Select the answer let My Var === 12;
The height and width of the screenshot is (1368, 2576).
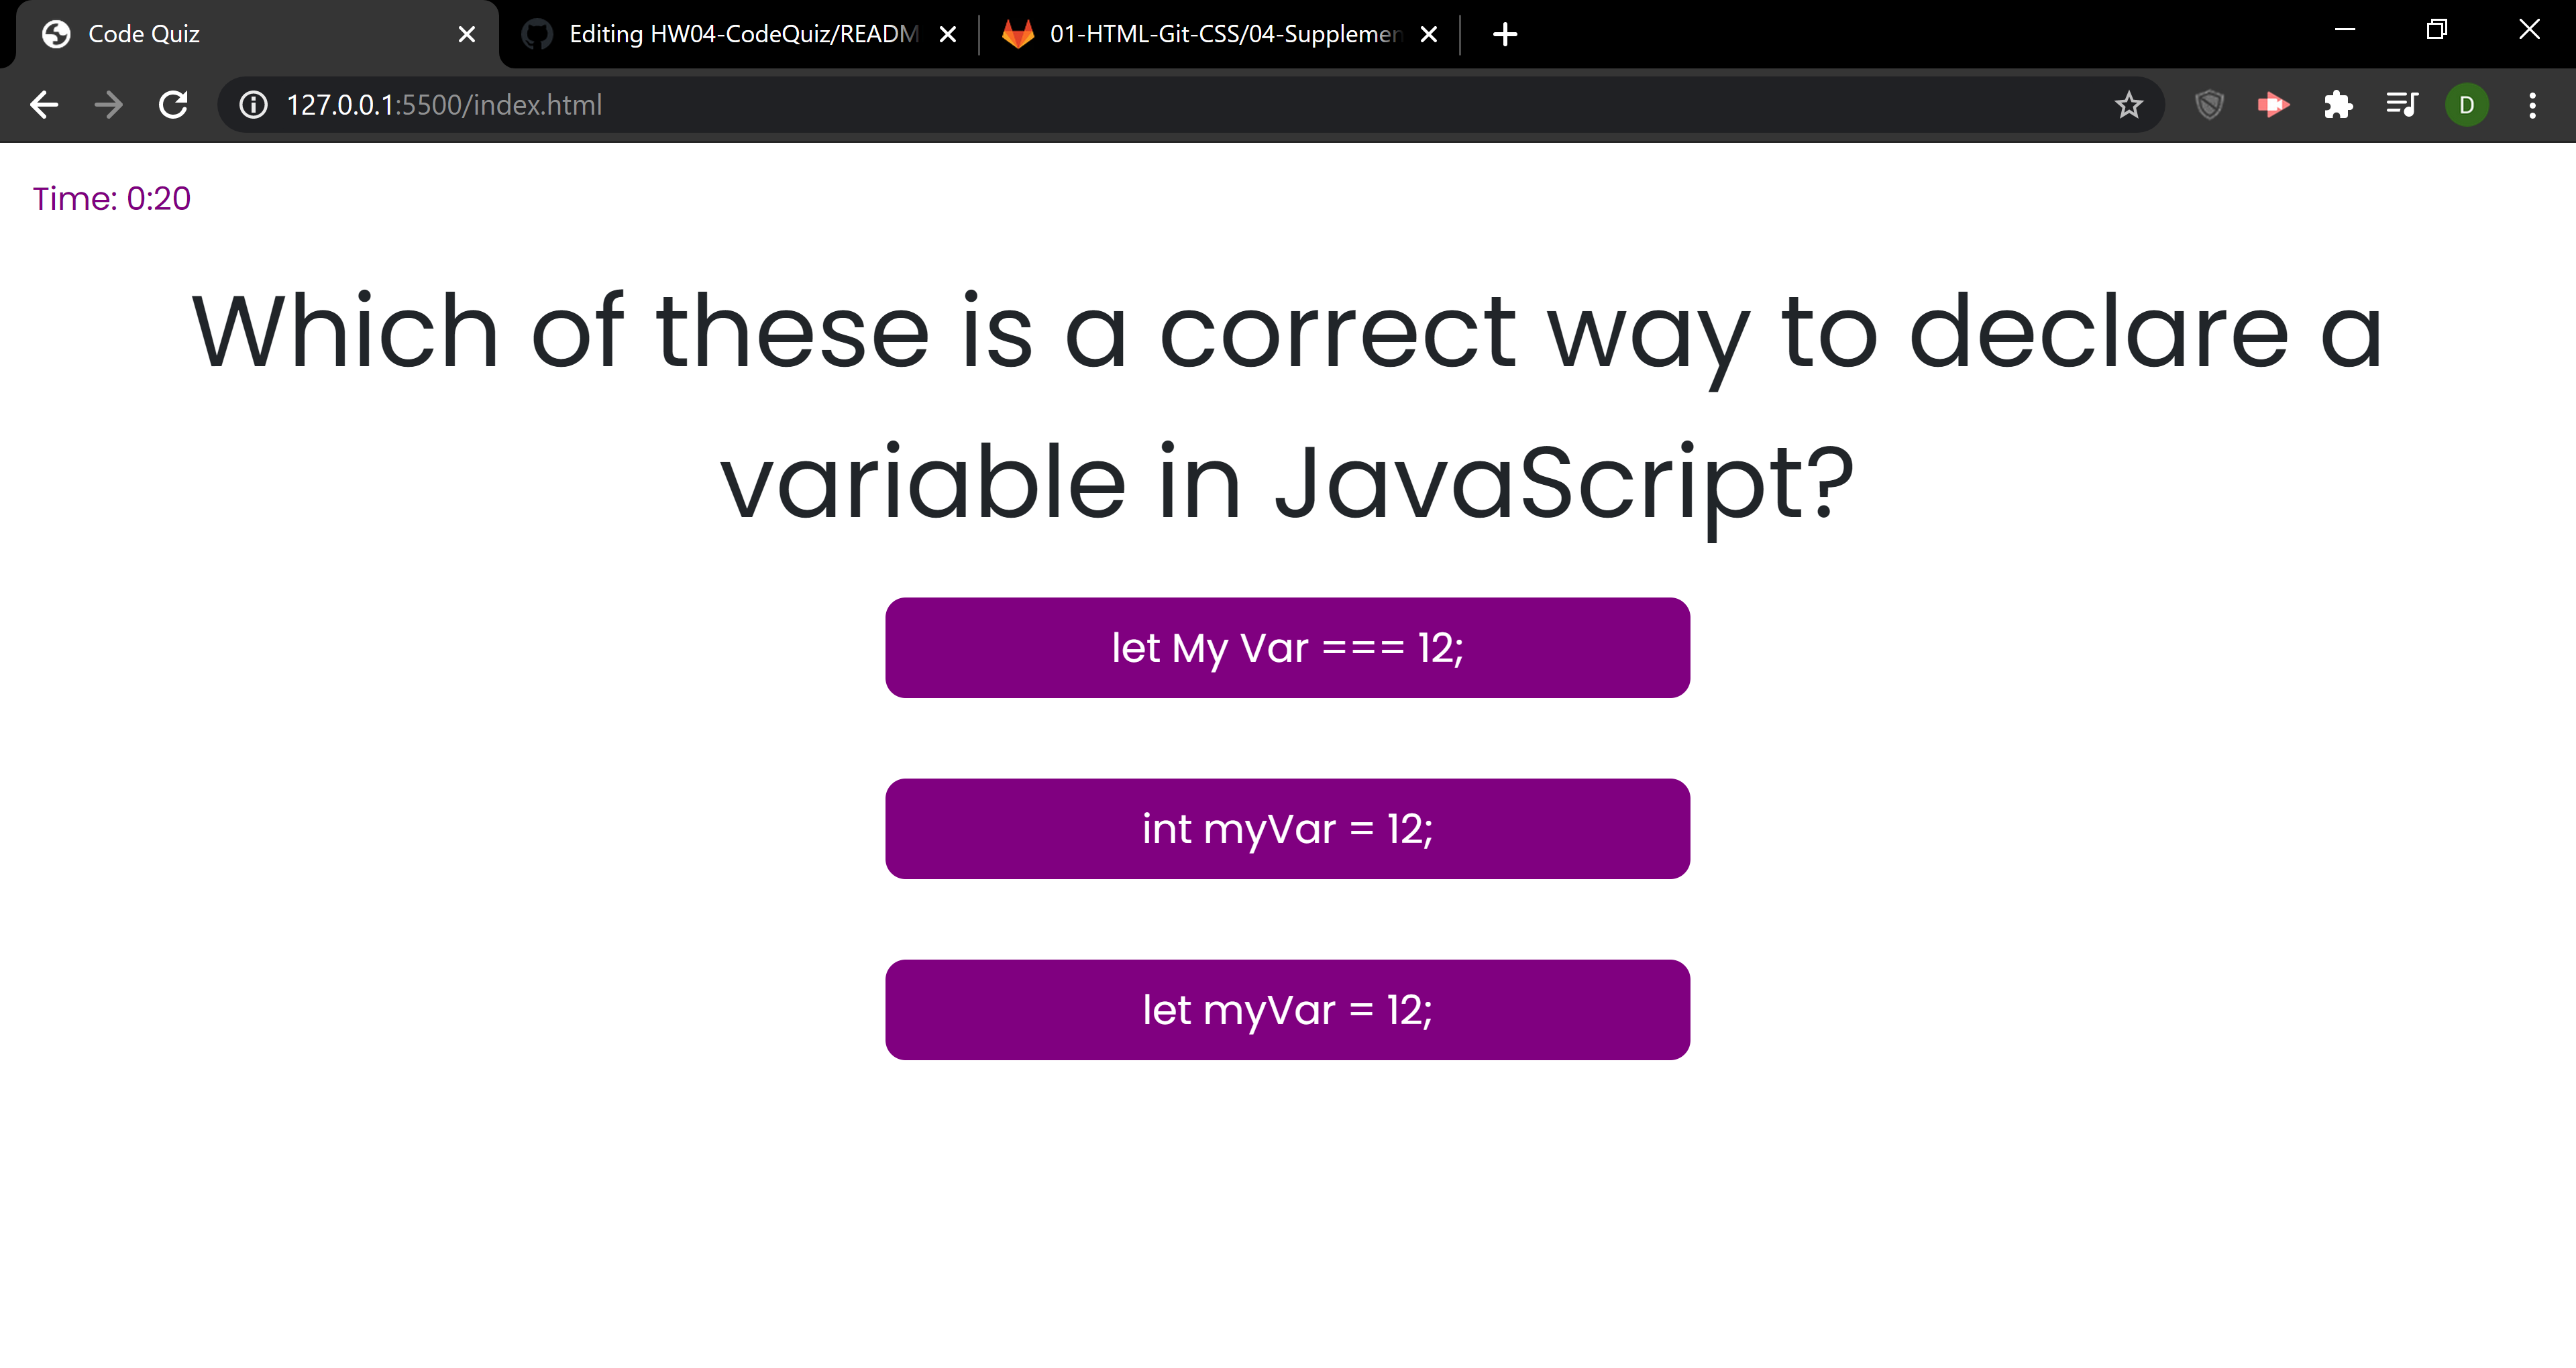[x=1288, y=647]
